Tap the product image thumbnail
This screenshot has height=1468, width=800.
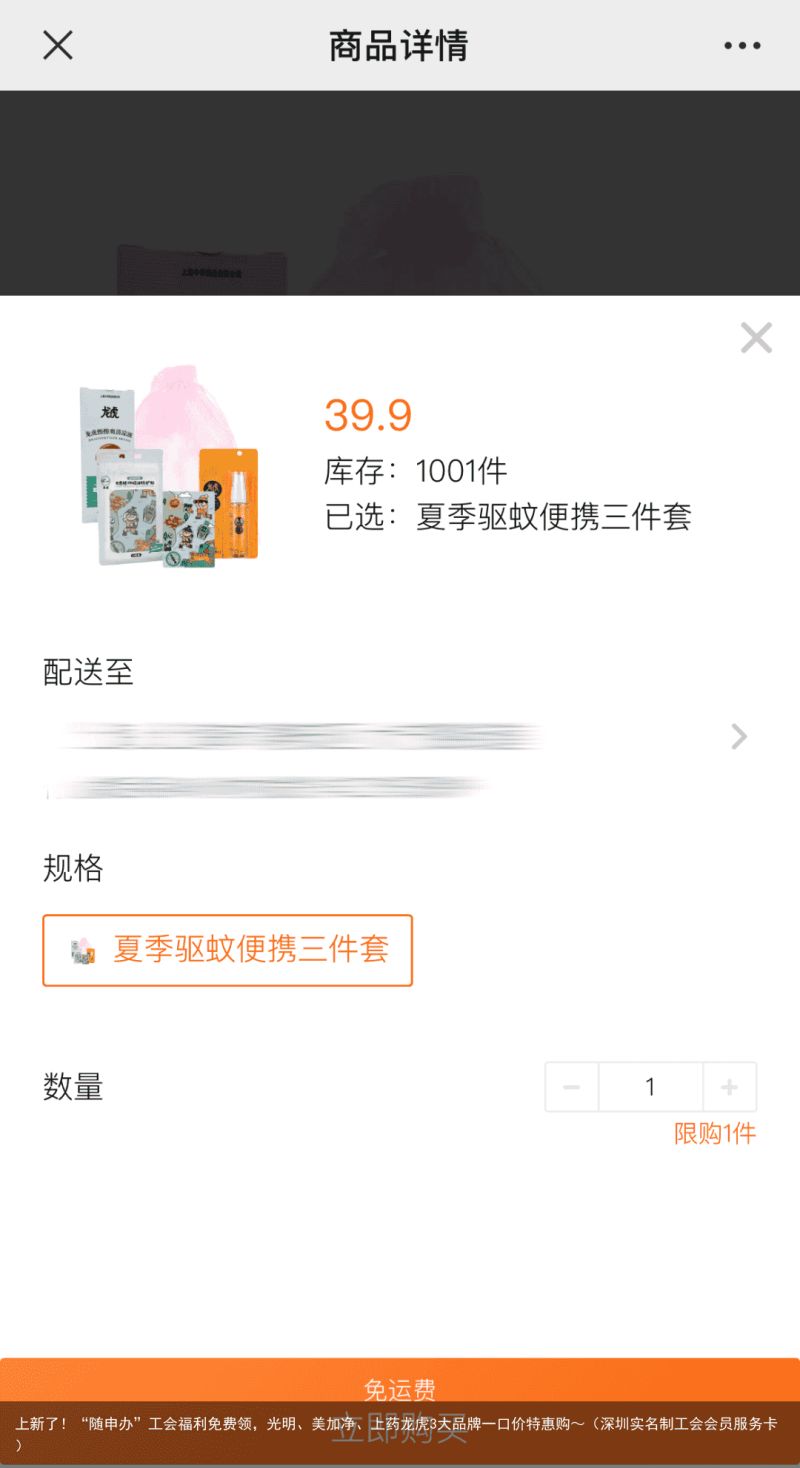click(168, 466)
